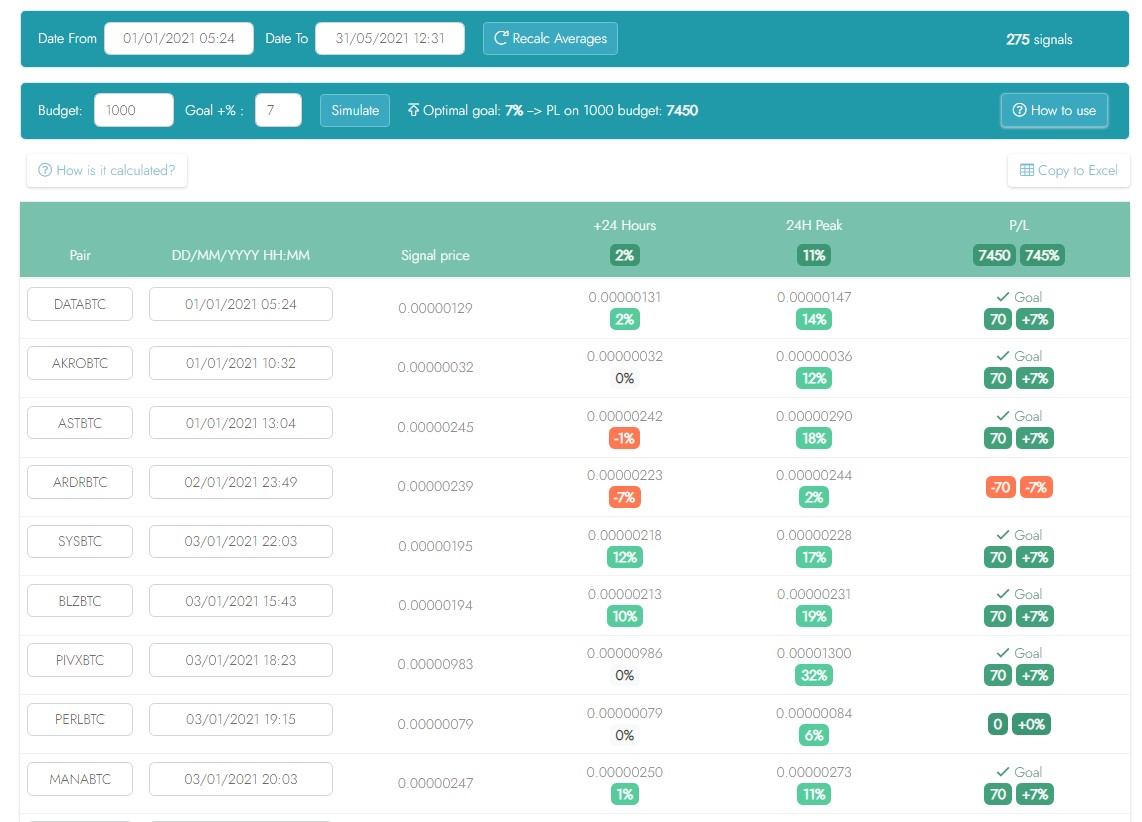
Task: Click the 11% badge under 24H Peak header
Action: (814, 256)
